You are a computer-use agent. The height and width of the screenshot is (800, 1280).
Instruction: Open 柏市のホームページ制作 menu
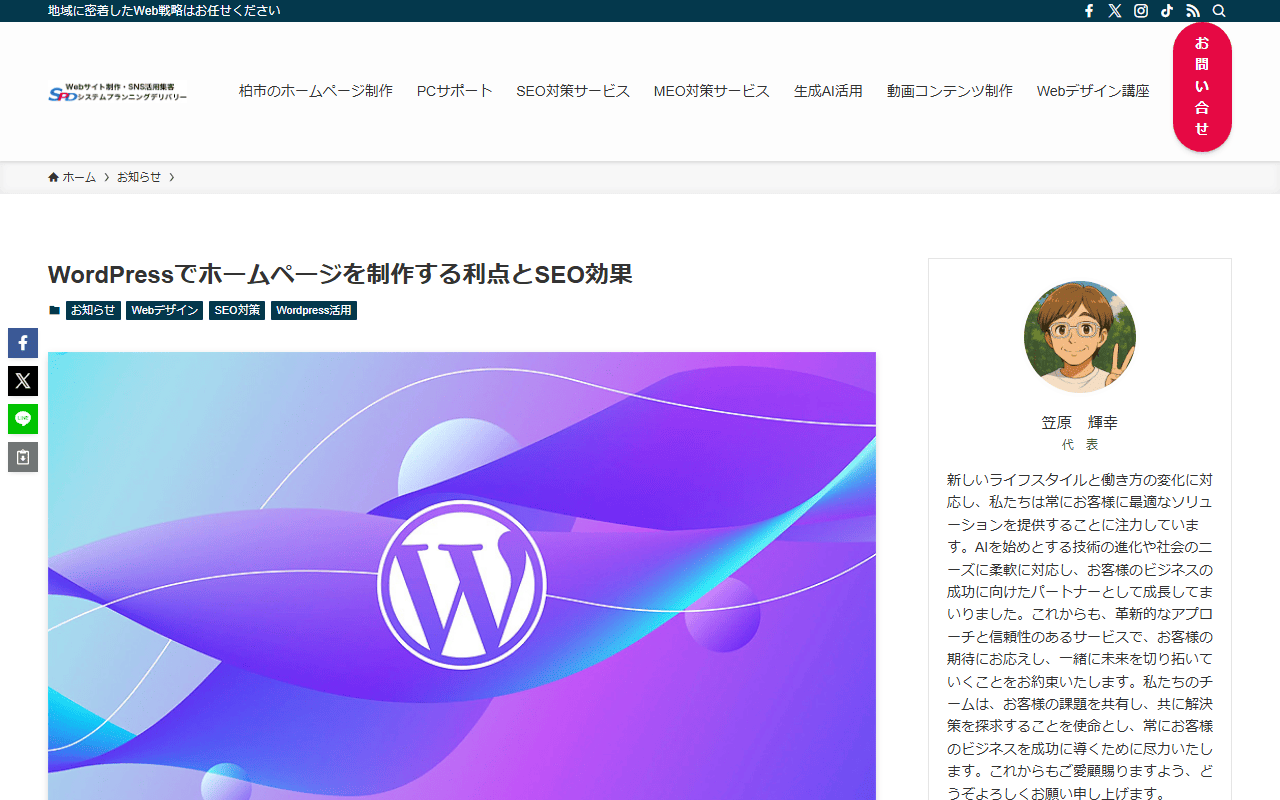pos(316,91)
